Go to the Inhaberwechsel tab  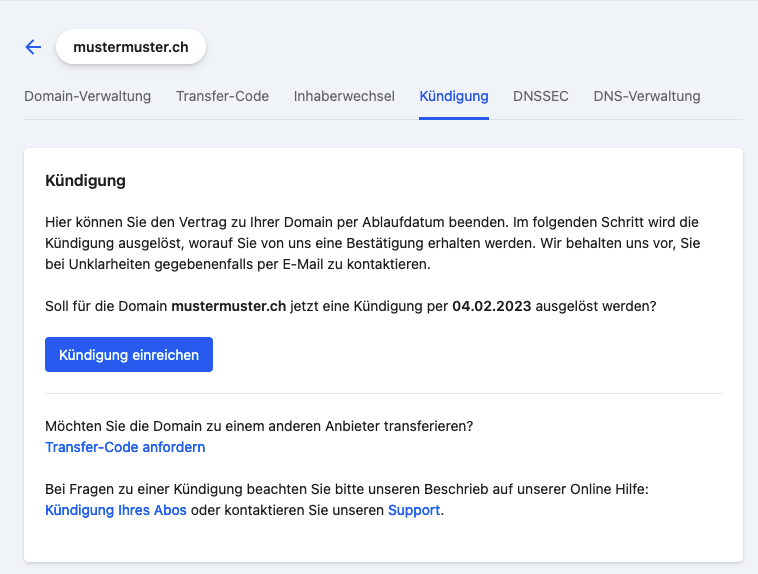click(x=344, y=97)
